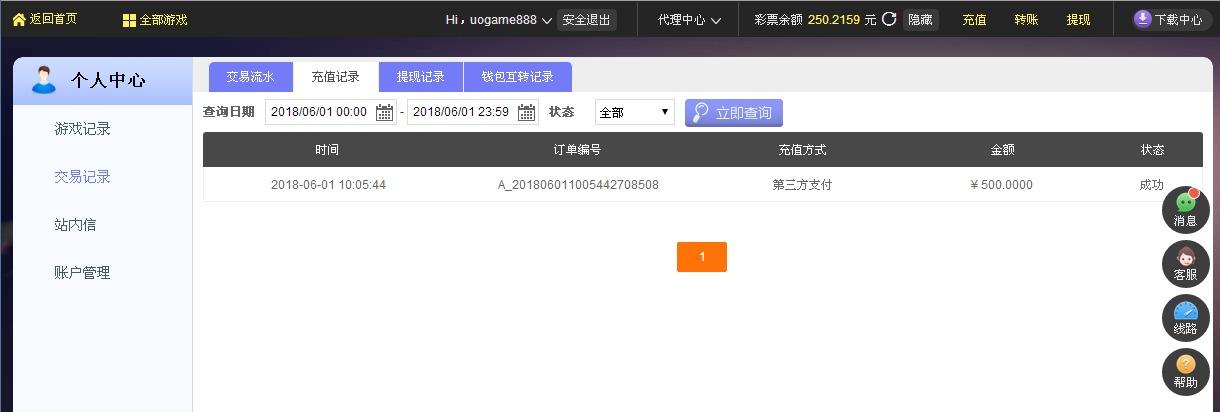
Task: Open the 钱包互转记录 tab
Action: click(x=517, y=77)
